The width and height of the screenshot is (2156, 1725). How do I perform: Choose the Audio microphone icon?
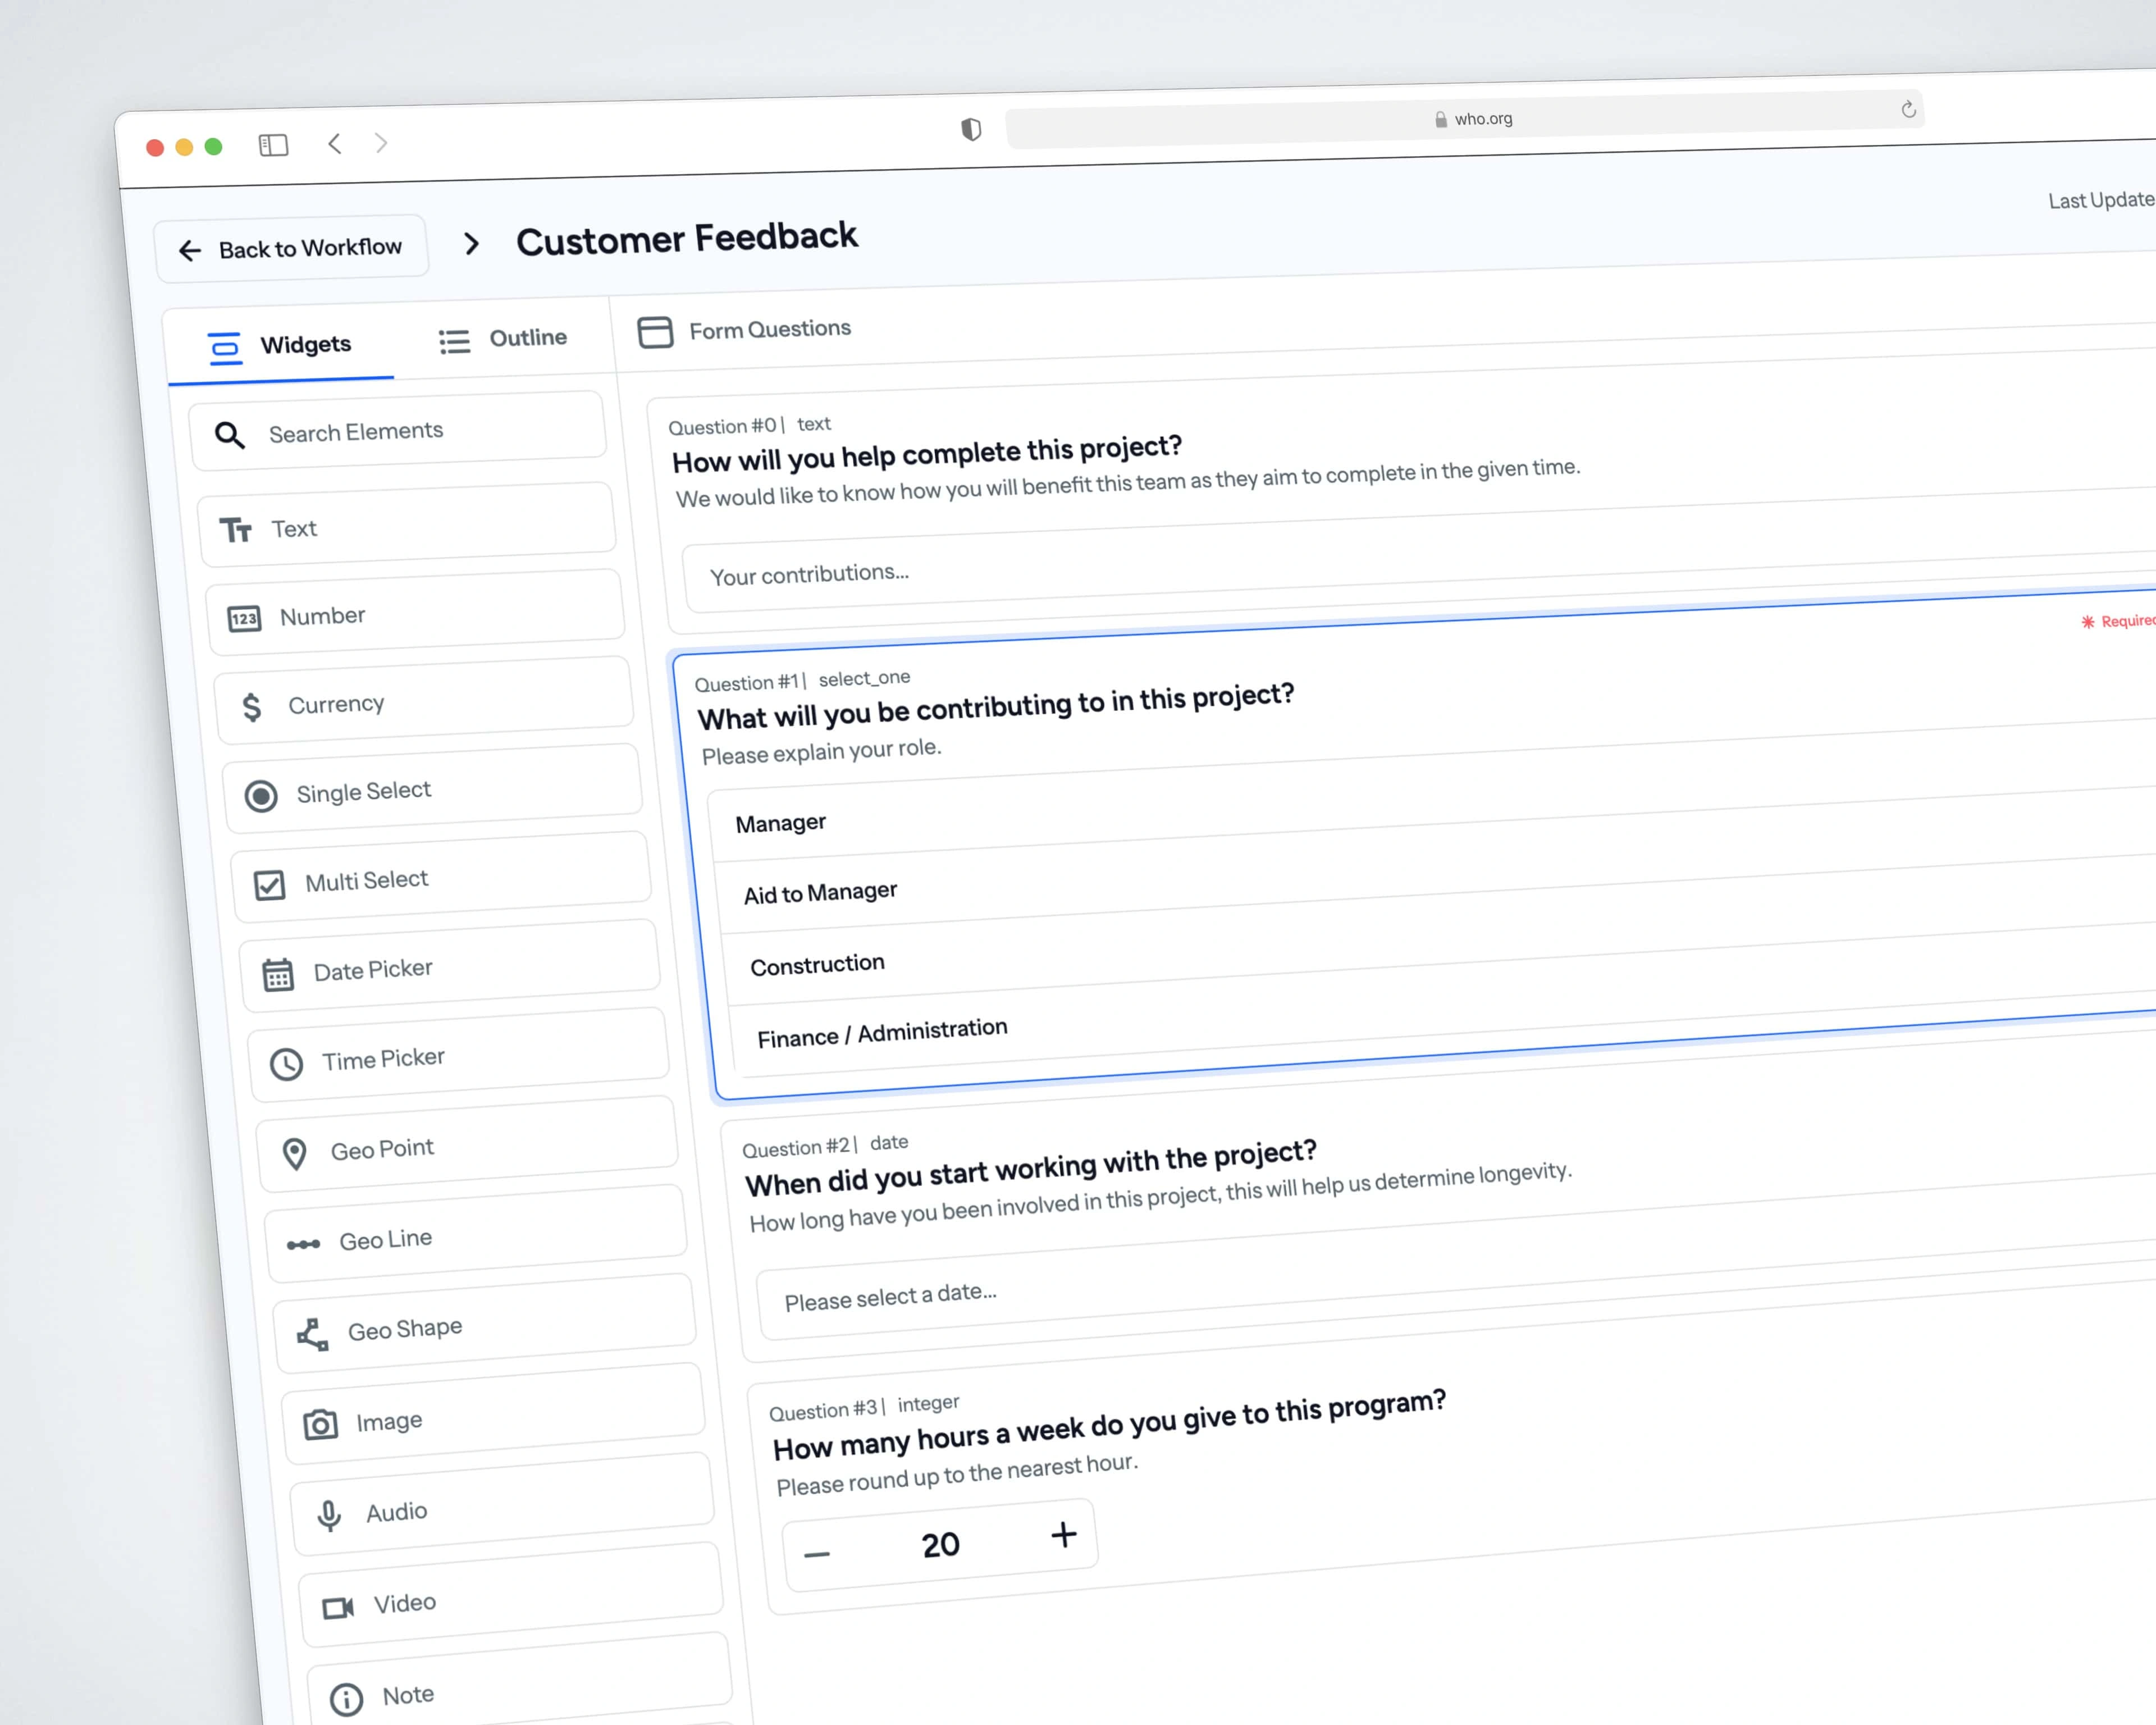point(329,1516)
